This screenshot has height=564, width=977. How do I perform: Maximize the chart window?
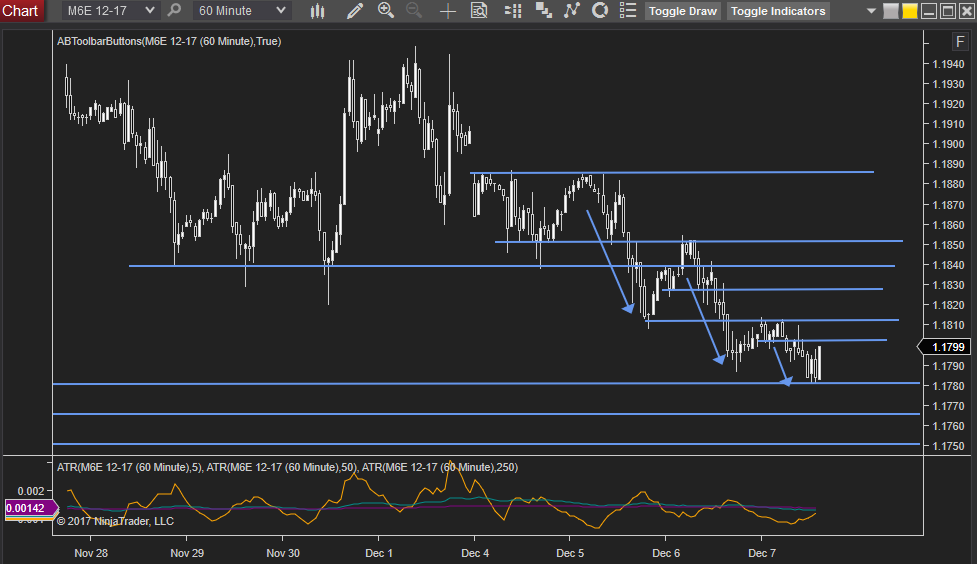click(947, 11)
